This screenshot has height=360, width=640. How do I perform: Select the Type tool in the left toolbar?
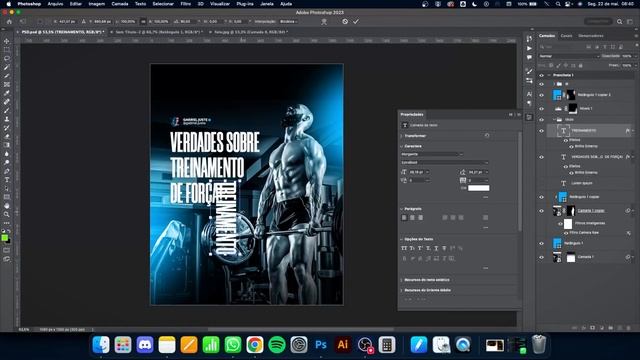(x=7, y=180)
